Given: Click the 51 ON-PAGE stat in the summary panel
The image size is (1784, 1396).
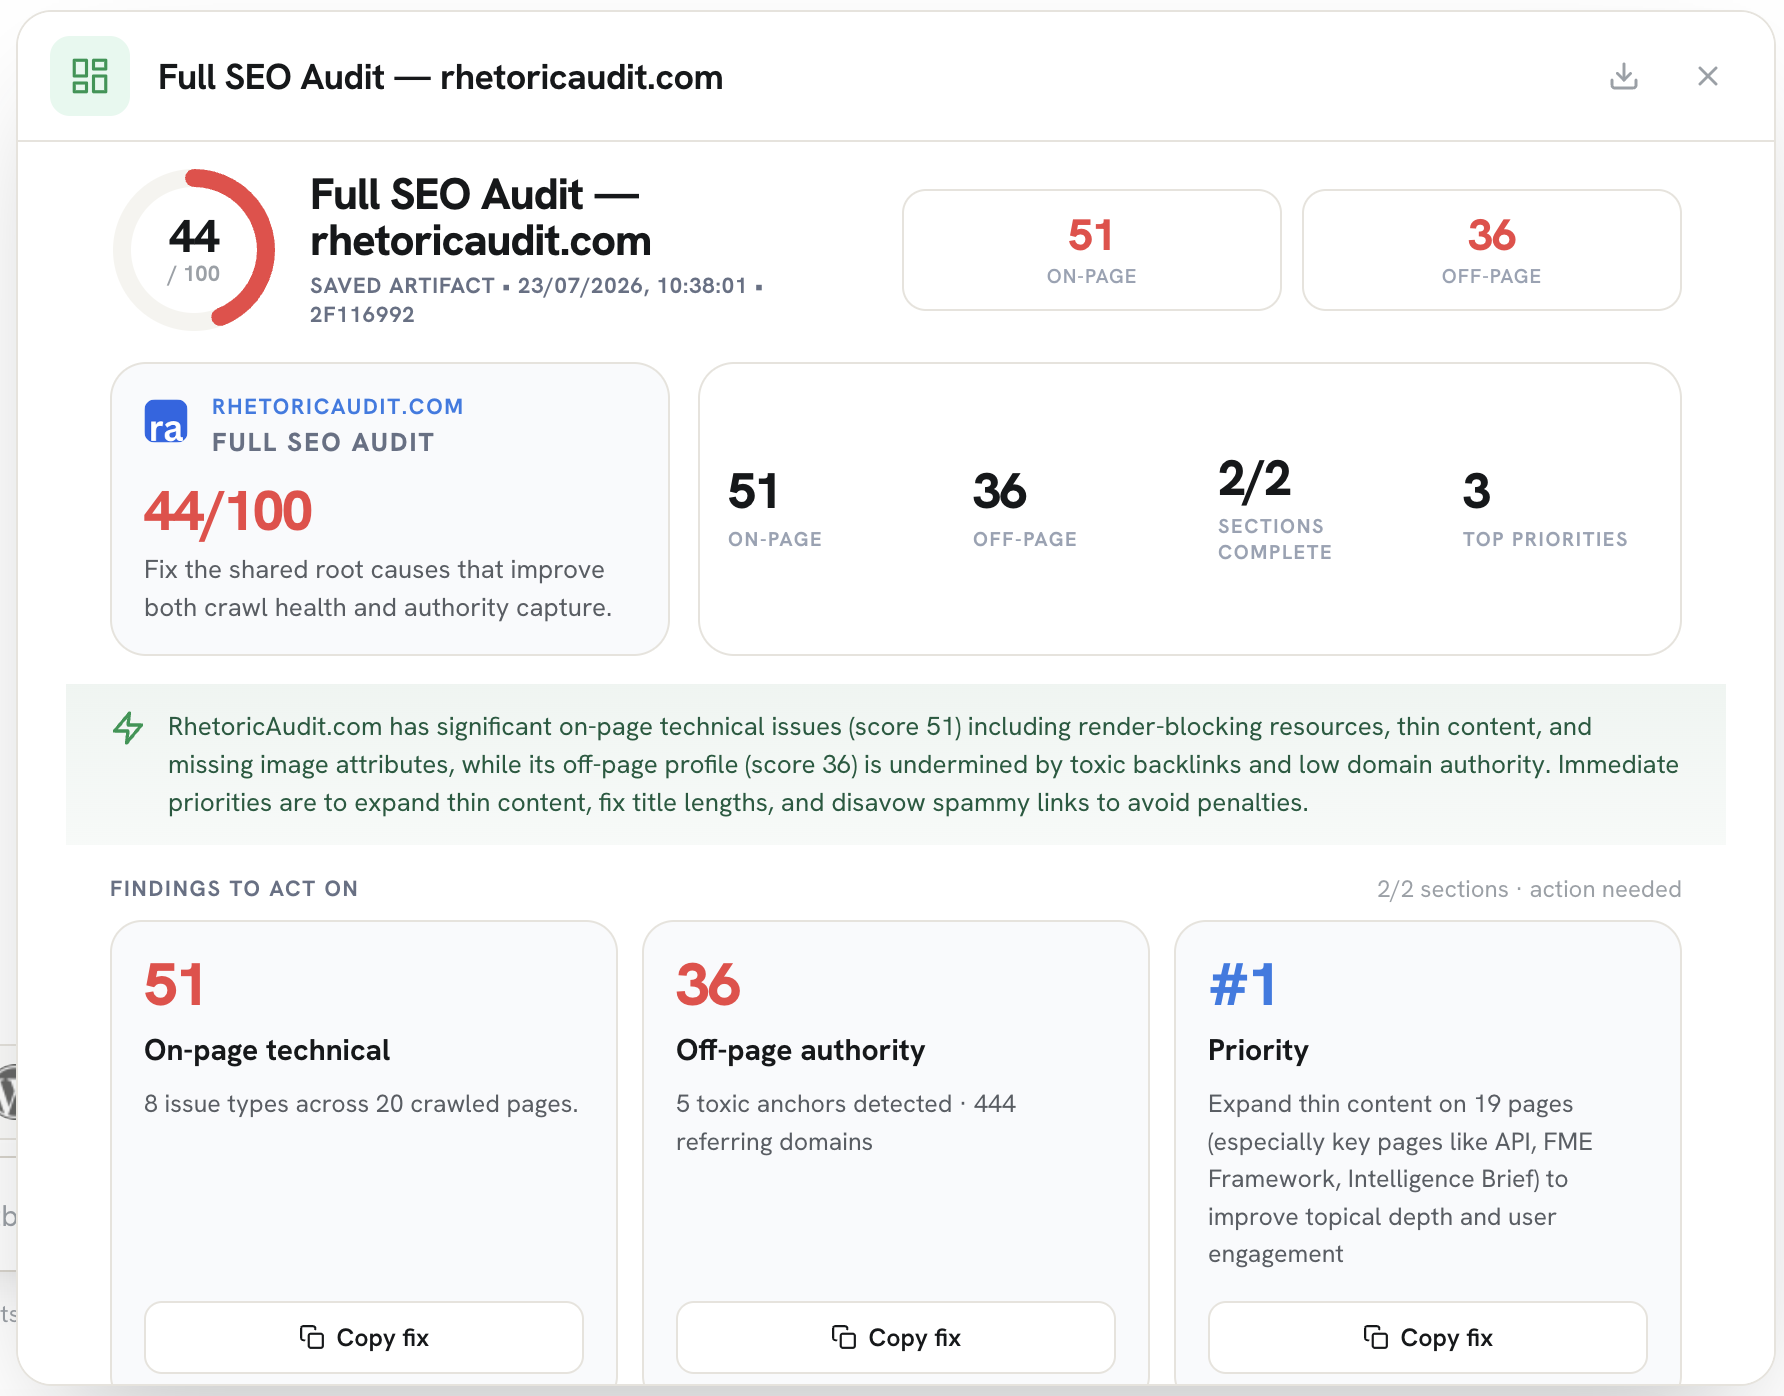Looking at the screenshot, I should tap(775, 509).
